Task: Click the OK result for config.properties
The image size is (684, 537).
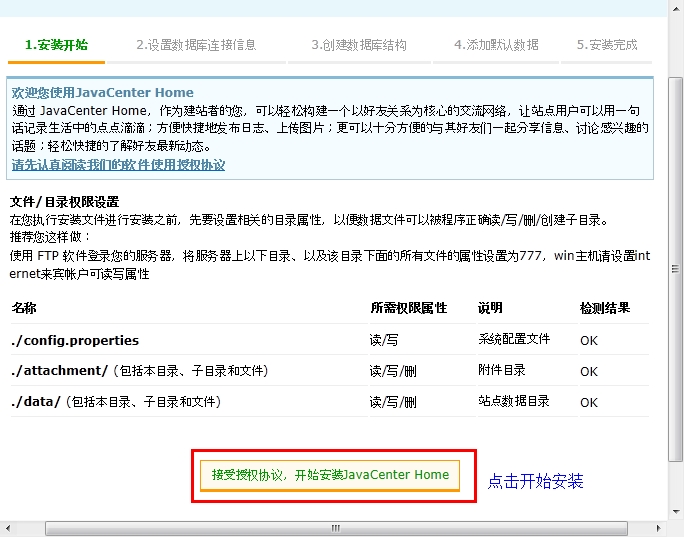Action: tap(589, 341)
